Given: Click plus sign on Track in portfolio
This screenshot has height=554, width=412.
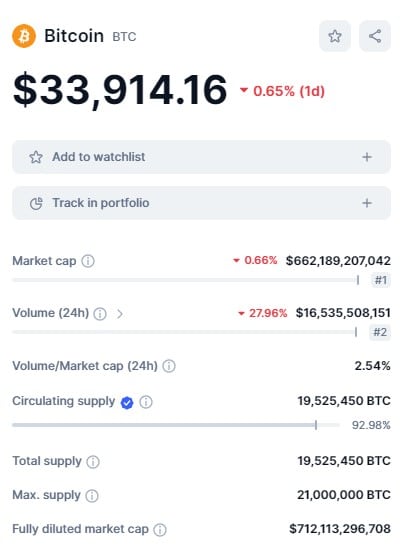Looking at the screenshot, I should pyautogui.click(x=367, y=203).
